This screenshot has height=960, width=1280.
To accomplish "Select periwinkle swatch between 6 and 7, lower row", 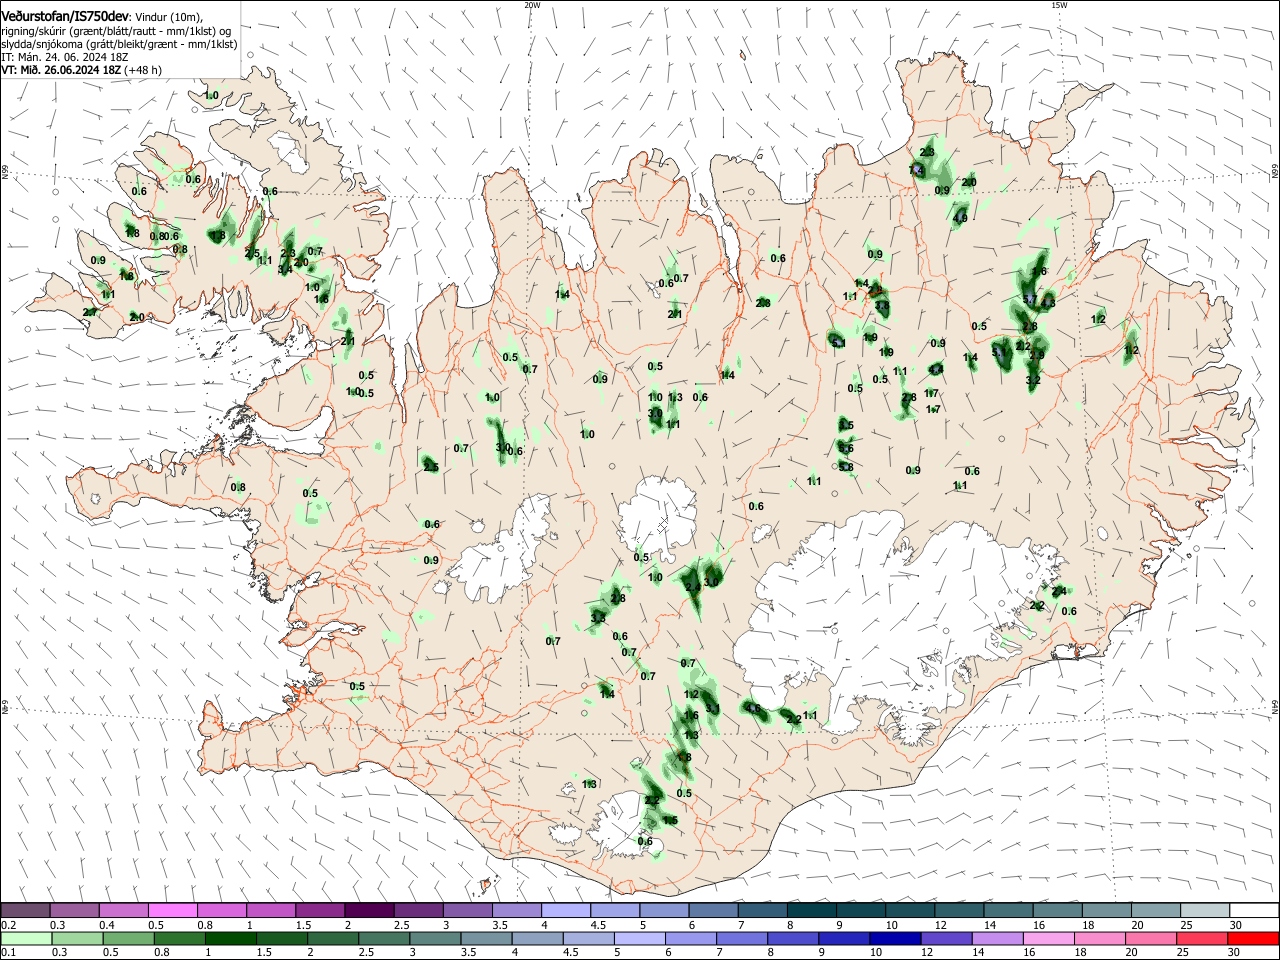I will (x=691, y=938).
